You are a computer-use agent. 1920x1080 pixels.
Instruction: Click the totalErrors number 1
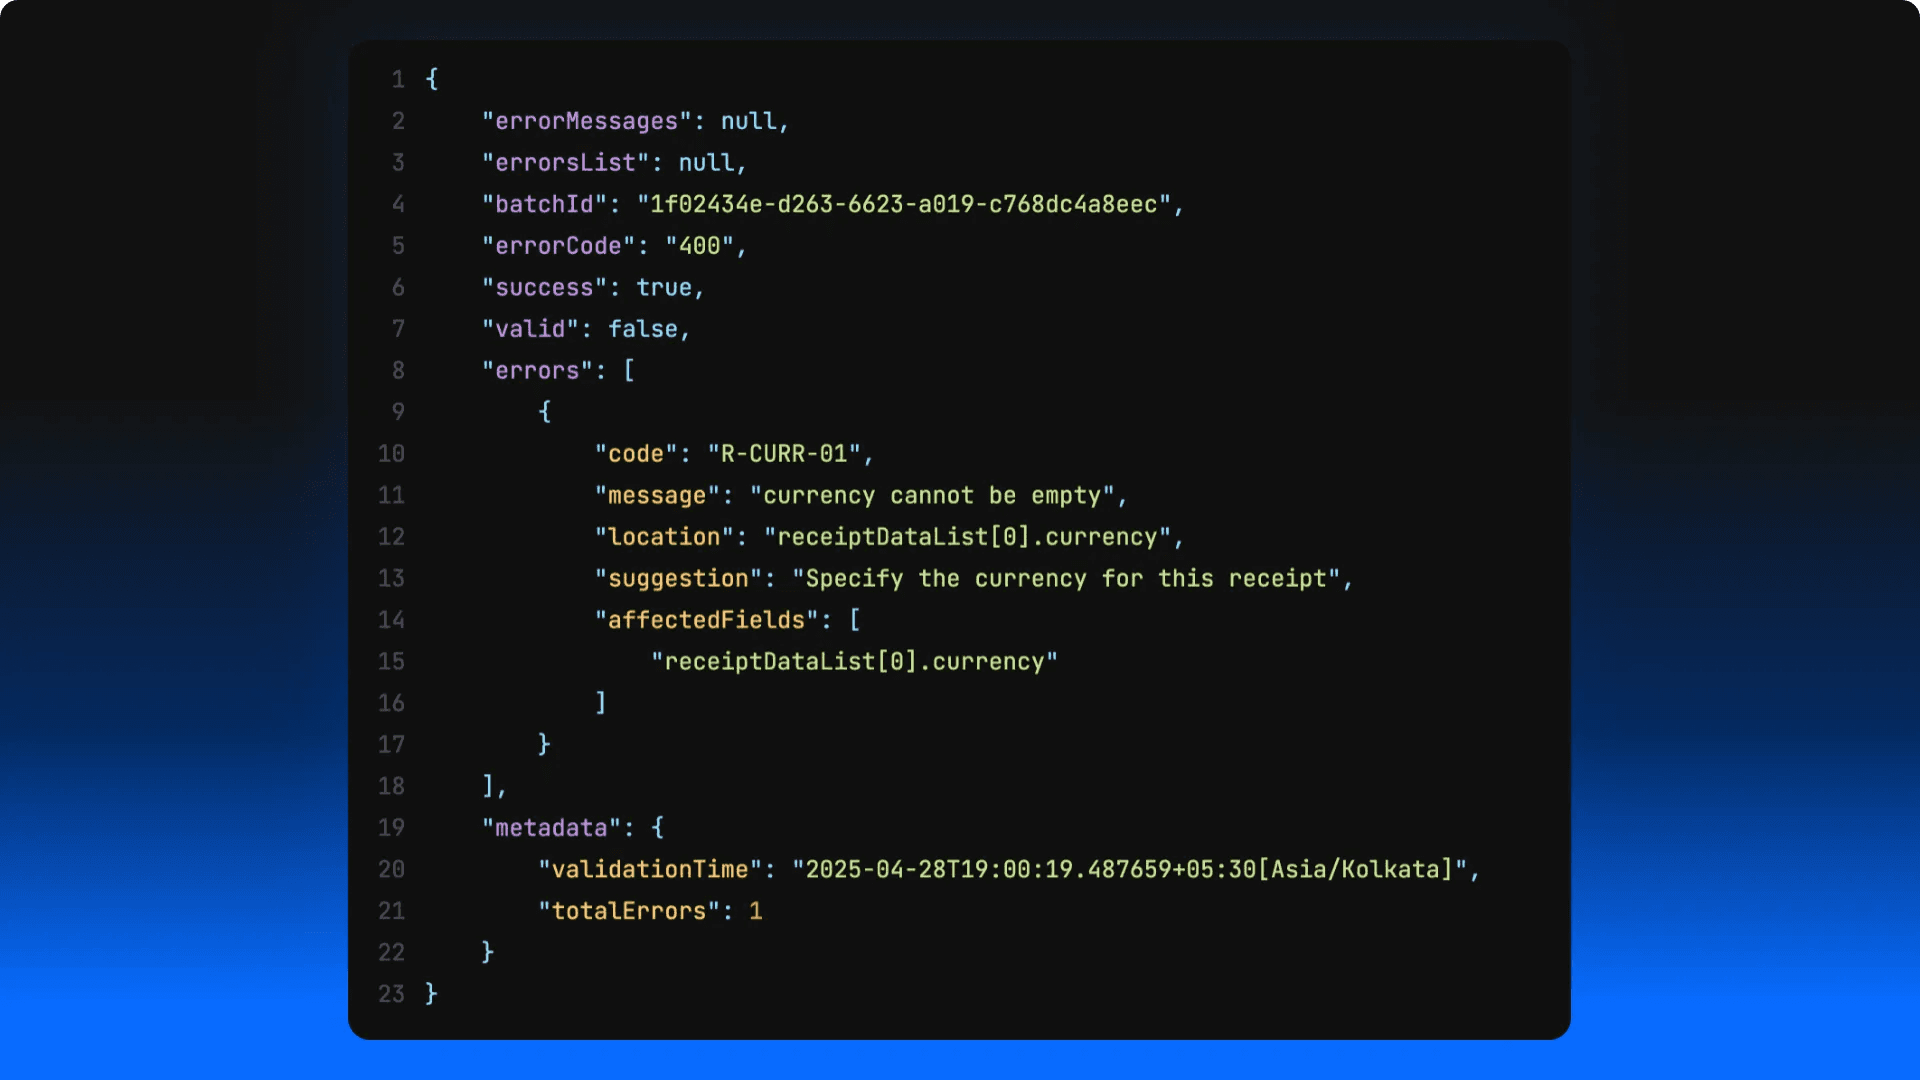point(756,911)
